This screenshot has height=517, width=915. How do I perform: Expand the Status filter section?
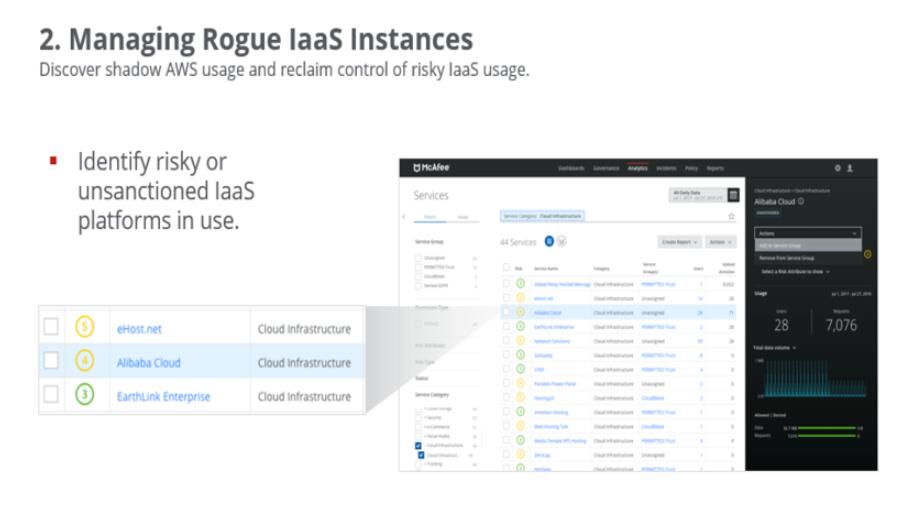(422, 378)
